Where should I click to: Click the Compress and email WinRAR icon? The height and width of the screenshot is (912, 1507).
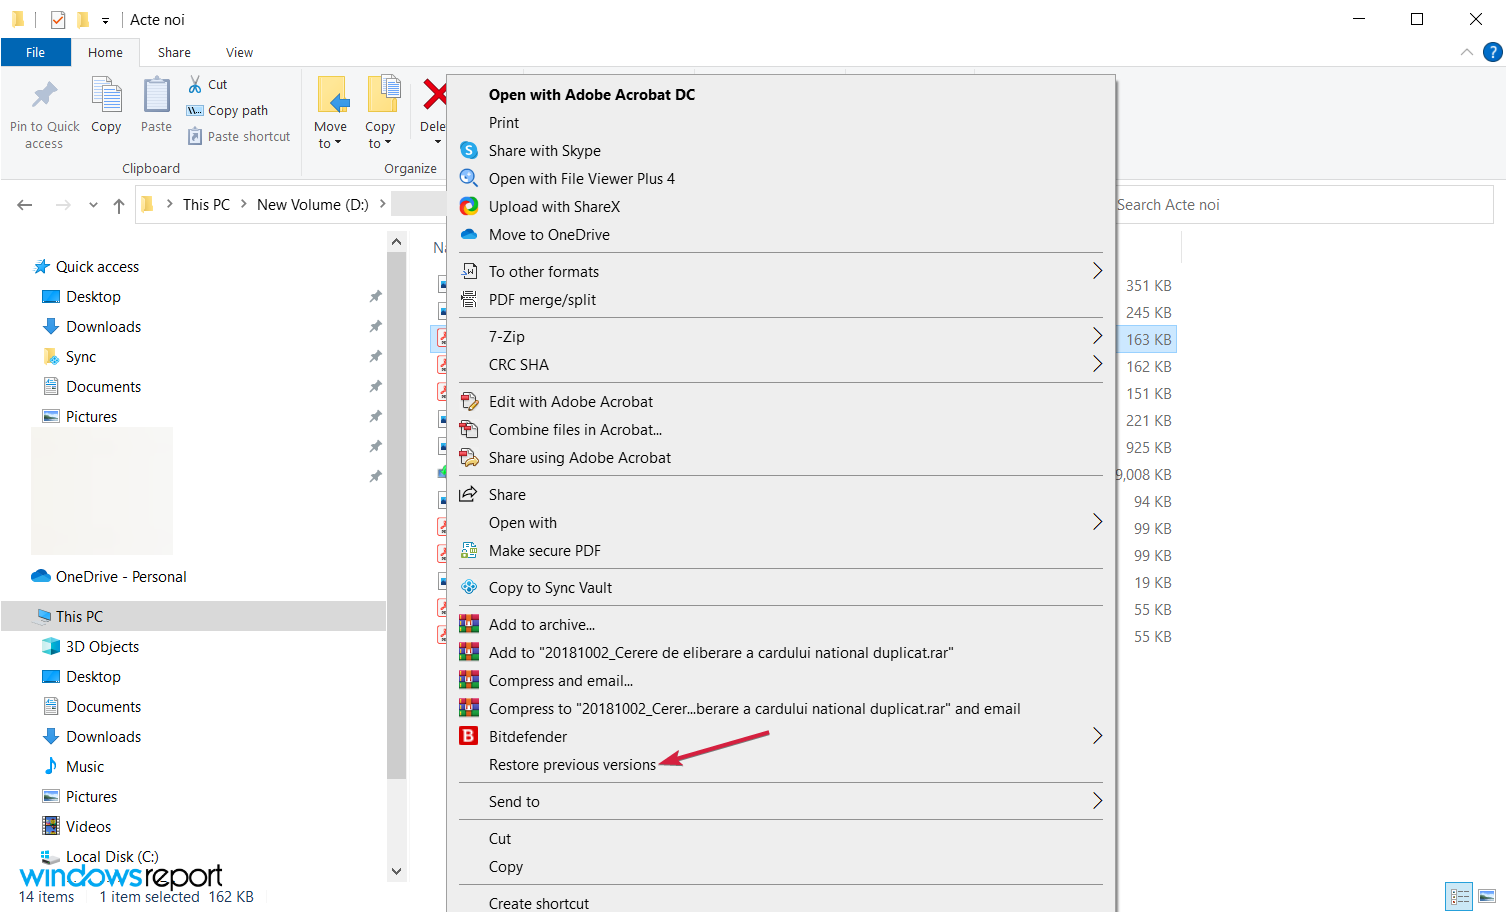pyautogui.click(x=469, y=681)
